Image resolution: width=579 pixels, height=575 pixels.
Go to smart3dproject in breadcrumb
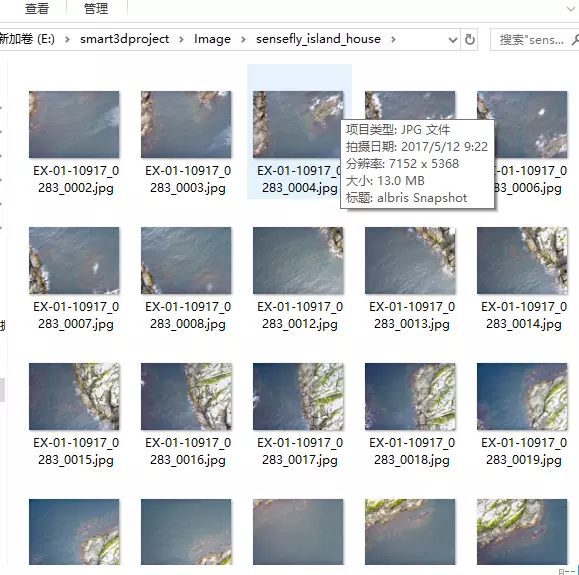point(124,39)
